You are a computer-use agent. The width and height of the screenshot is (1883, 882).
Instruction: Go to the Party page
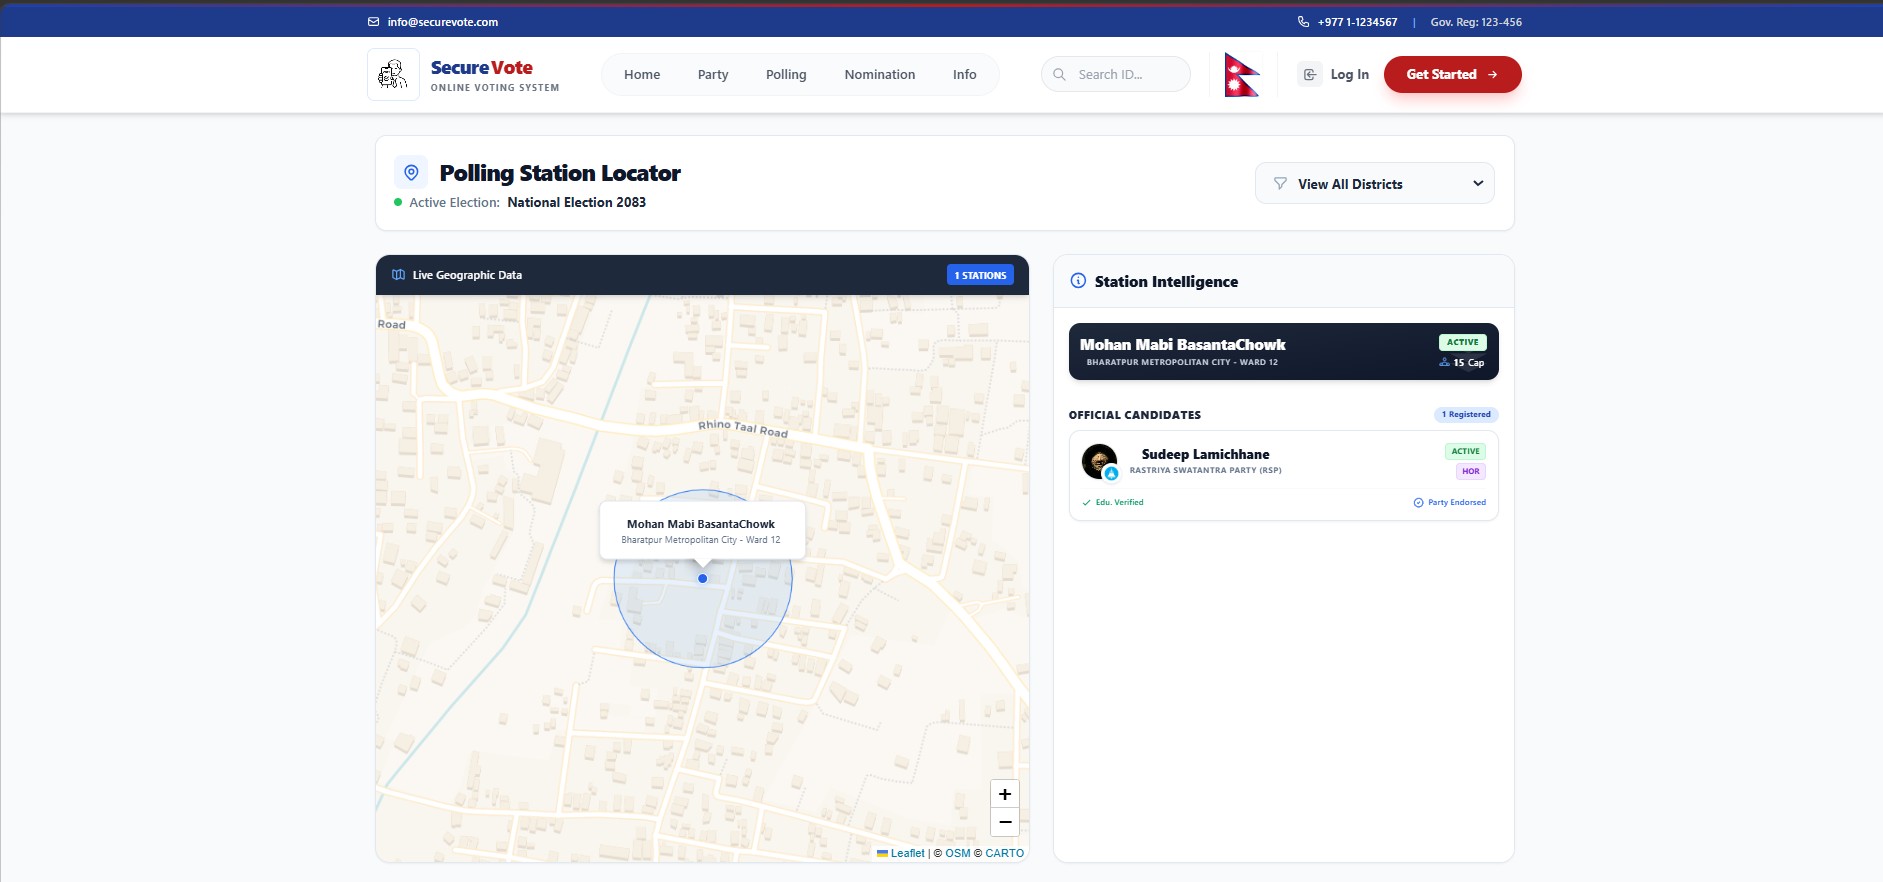coord(712,75)
